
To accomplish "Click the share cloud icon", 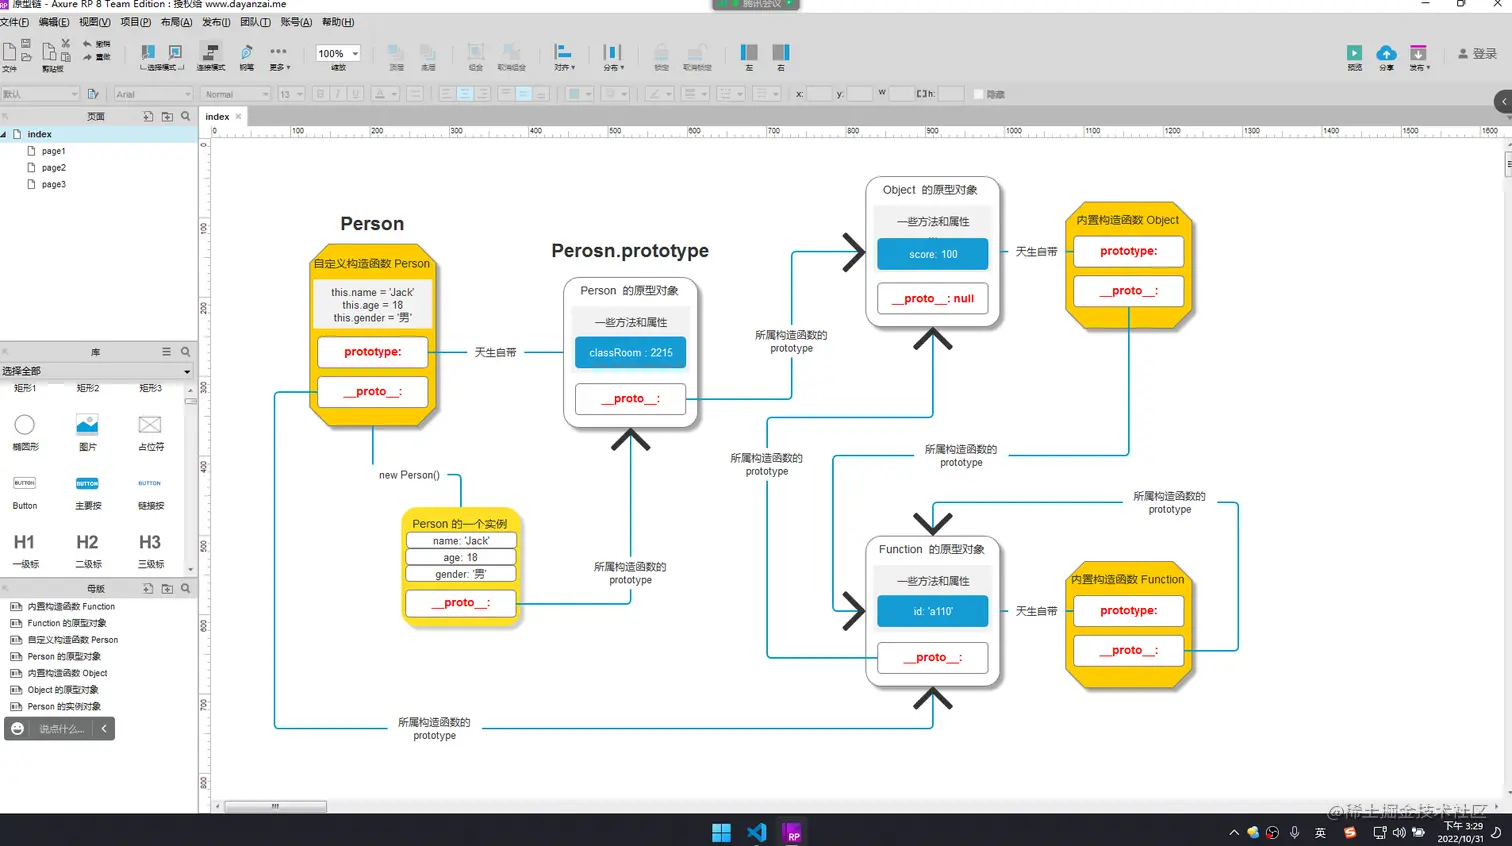I will [x=1386, y=53].
